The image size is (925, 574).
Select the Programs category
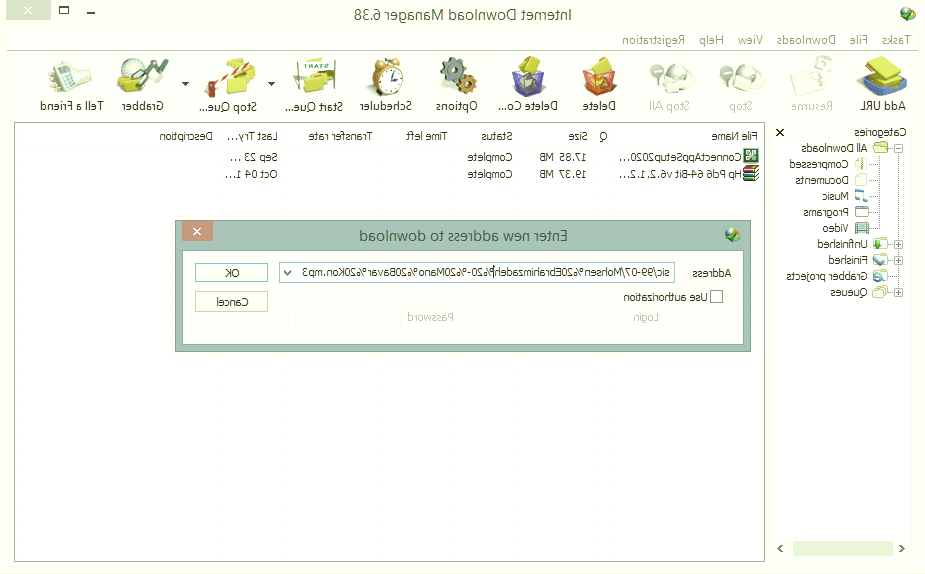[826, 212]
